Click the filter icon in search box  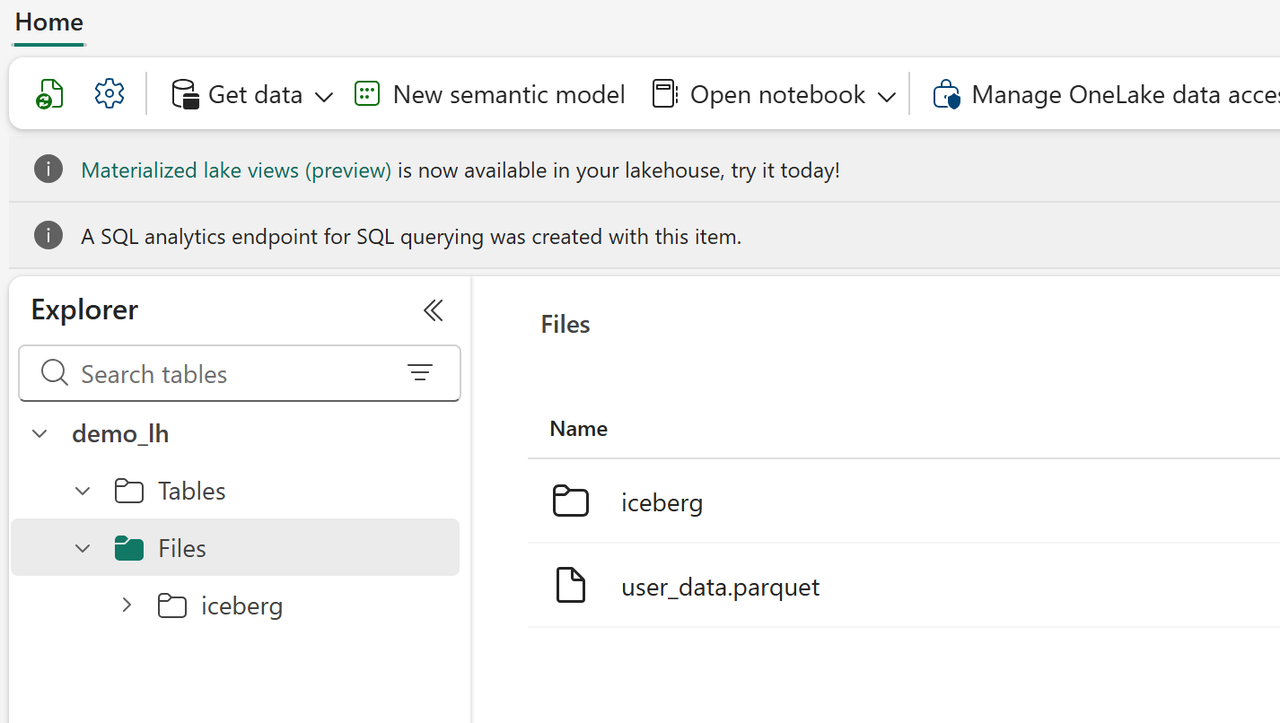pos(420,373)
